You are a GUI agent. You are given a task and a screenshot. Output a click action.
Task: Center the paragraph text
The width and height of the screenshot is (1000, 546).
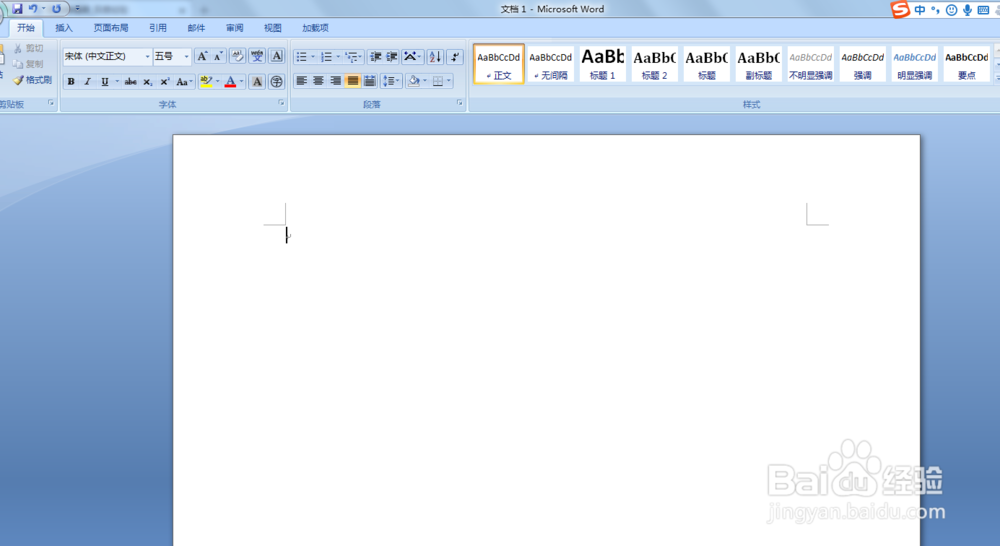[x=318, y=81]
